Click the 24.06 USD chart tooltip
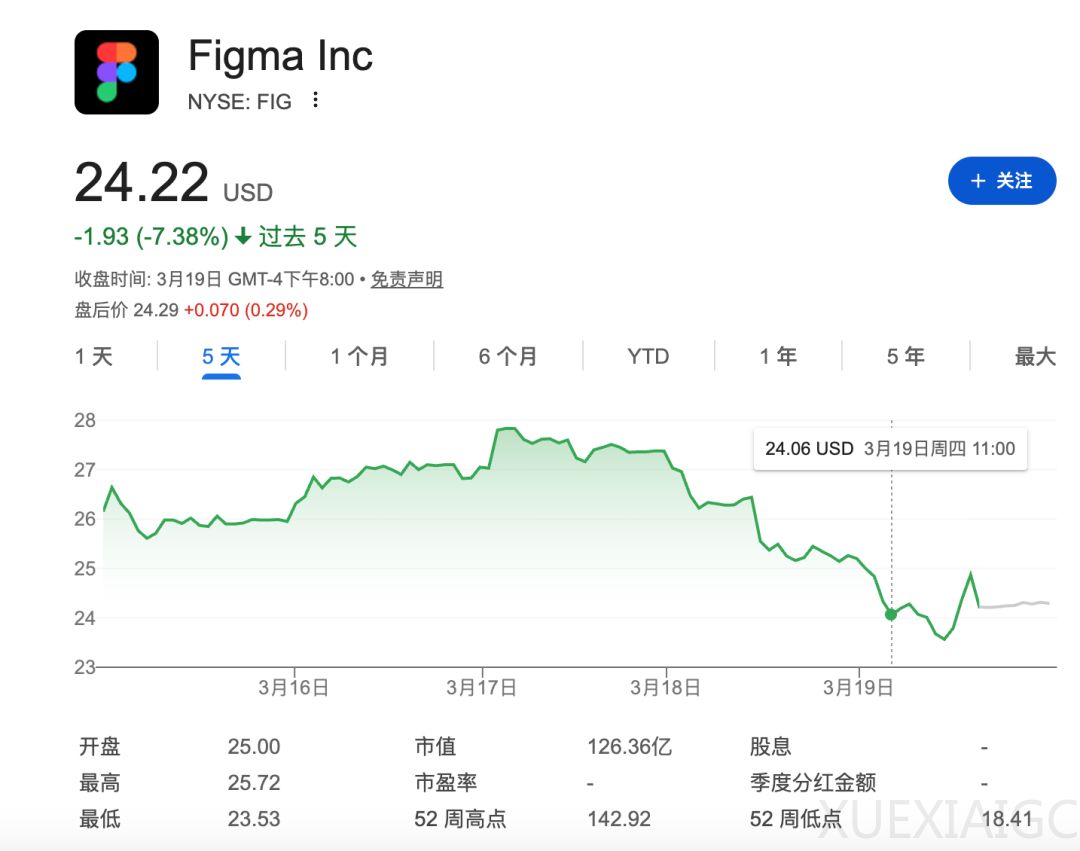This screenshot has width=1080, height=851. click(890, 449)
